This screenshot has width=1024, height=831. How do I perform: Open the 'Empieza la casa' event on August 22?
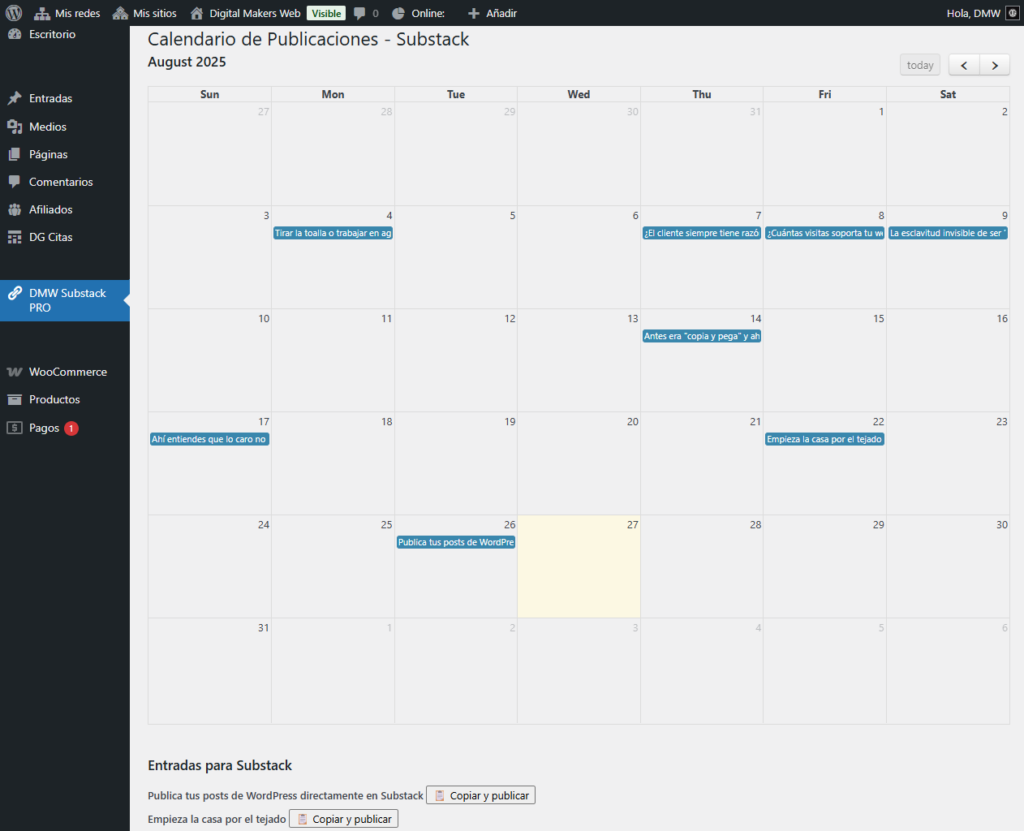825,439
